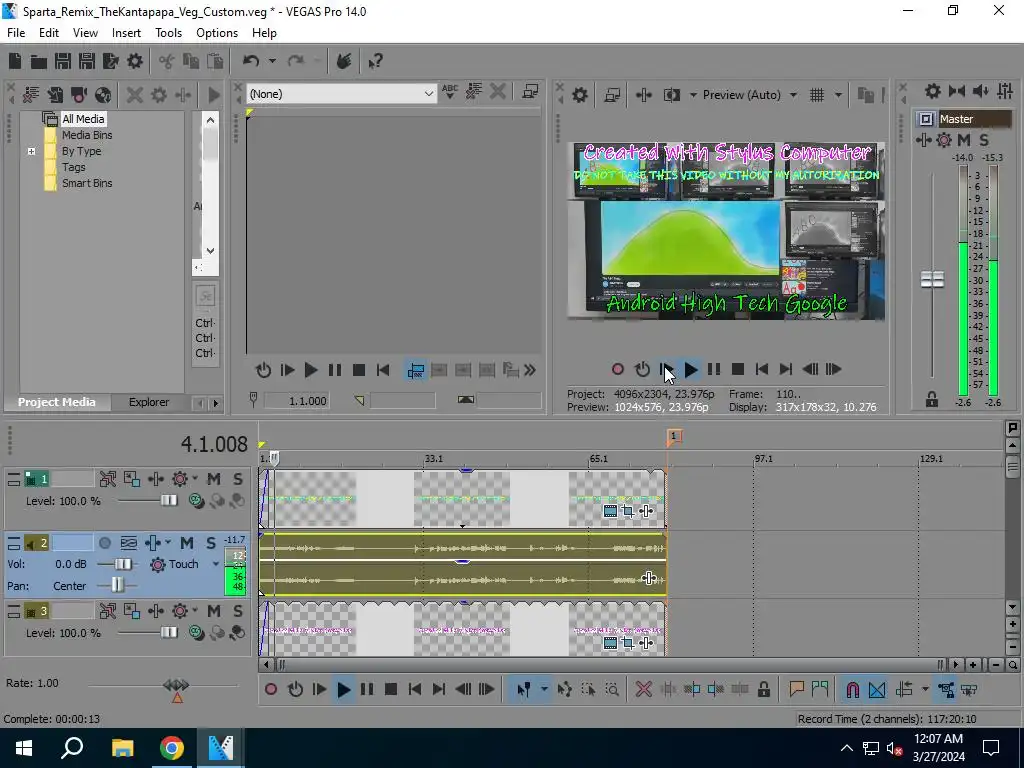Adjust the Master volume fader
Viewport: 1024px width, 768px height.
coord(932,280)
